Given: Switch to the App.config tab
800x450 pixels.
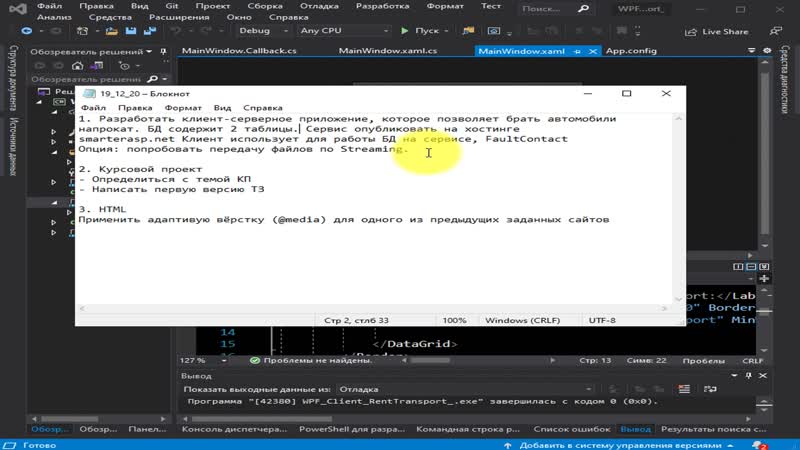Looking at the screenshot, I should pos(631,51).
